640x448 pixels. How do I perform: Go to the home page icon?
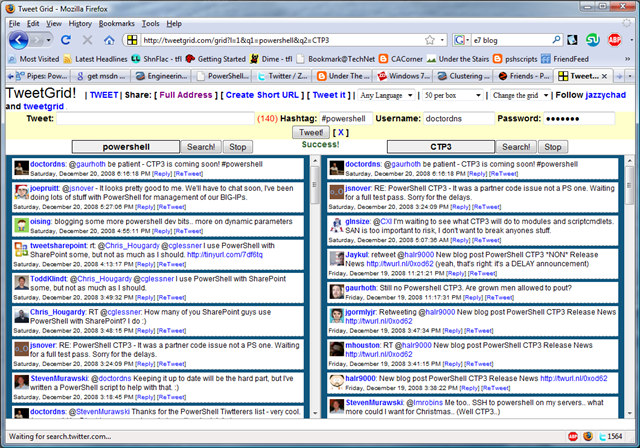coord(109,40)
